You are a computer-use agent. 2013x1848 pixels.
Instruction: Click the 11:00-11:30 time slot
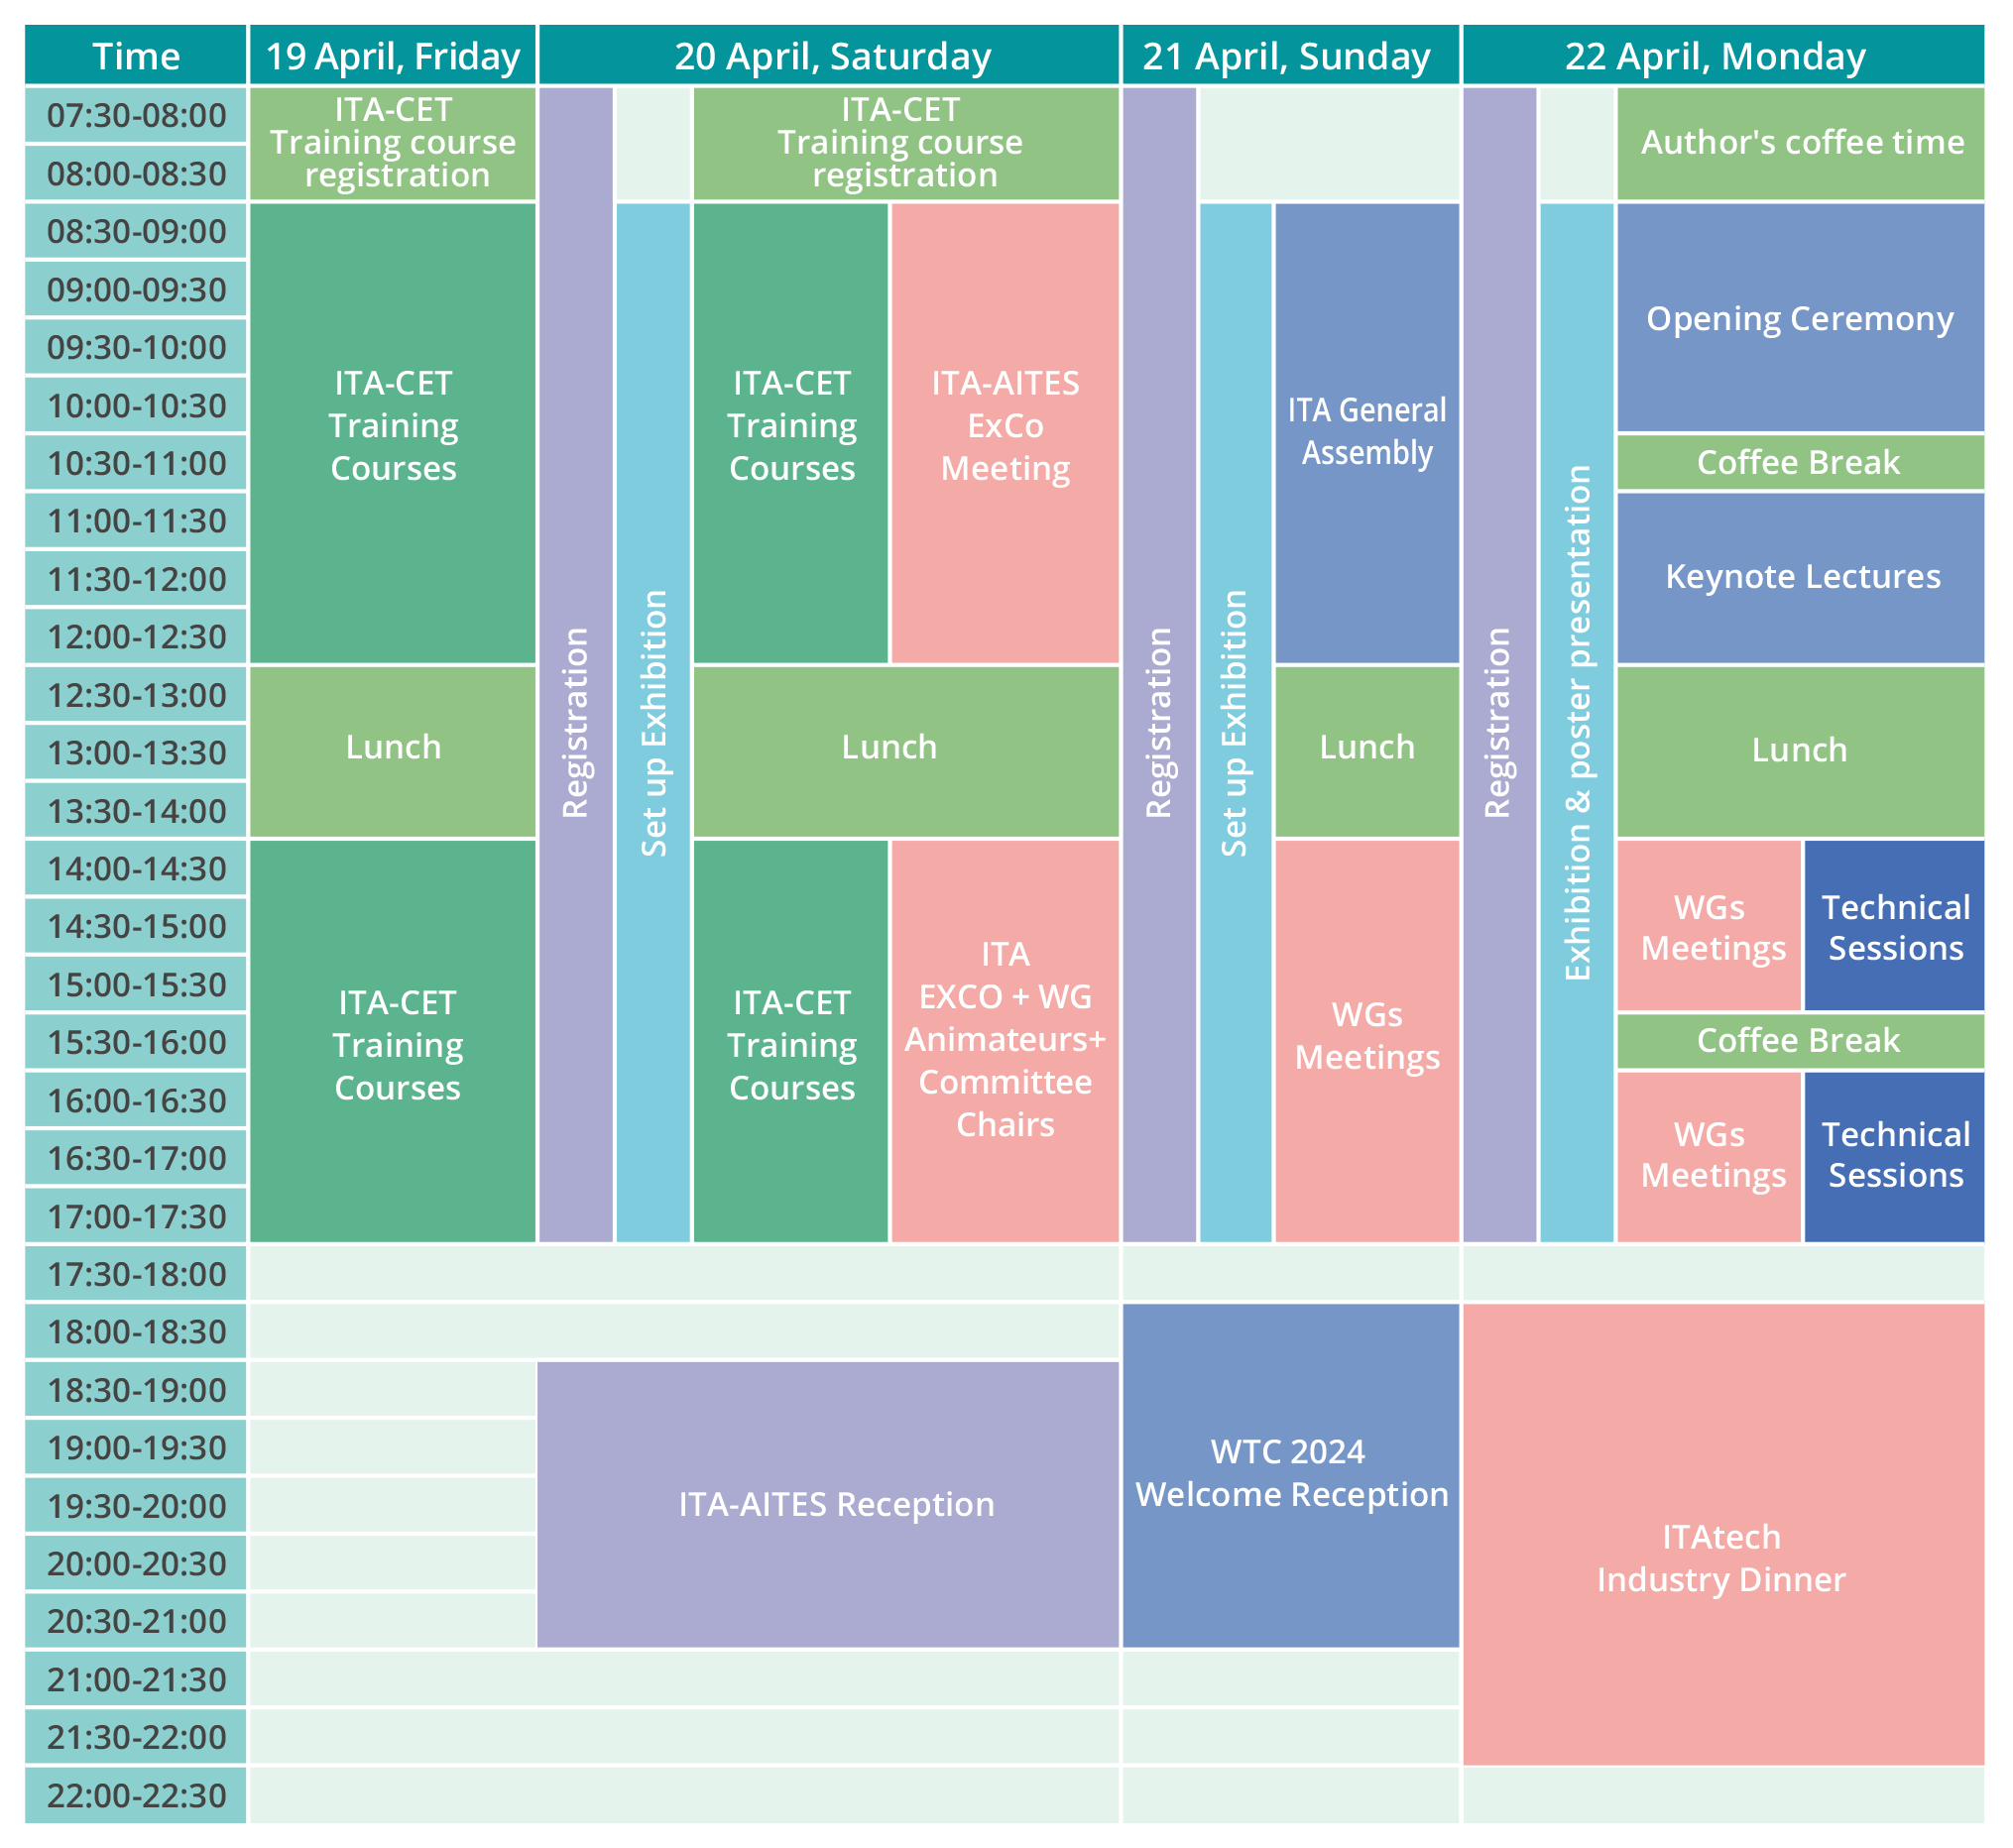(x=136, y=521)
